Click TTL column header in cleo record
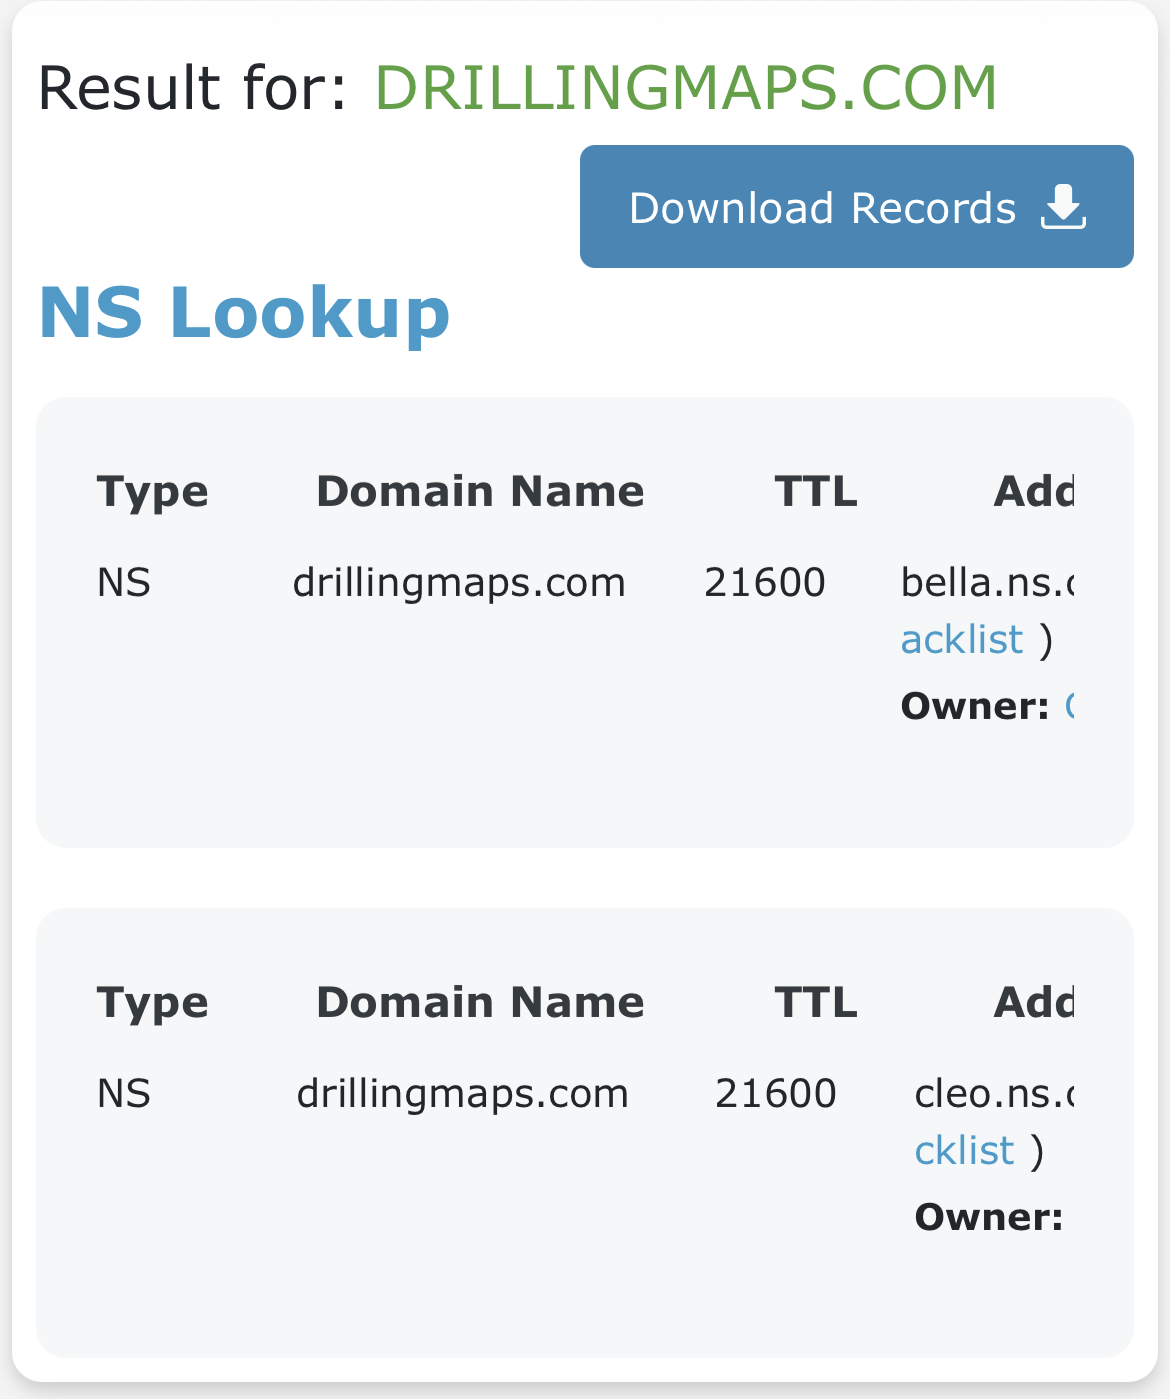The width and height of the screenshot is (1170, 1399). (x=815, y=1003)
